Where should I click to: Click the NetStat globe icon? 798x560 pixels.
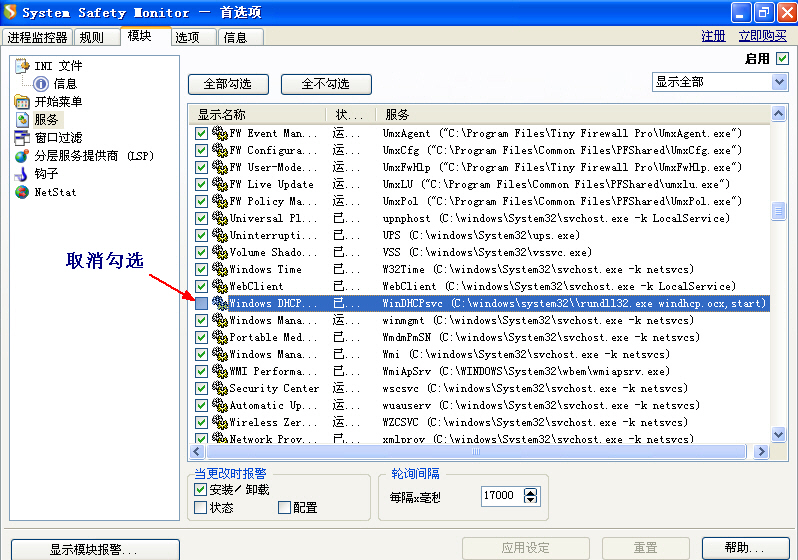point(22,192)
